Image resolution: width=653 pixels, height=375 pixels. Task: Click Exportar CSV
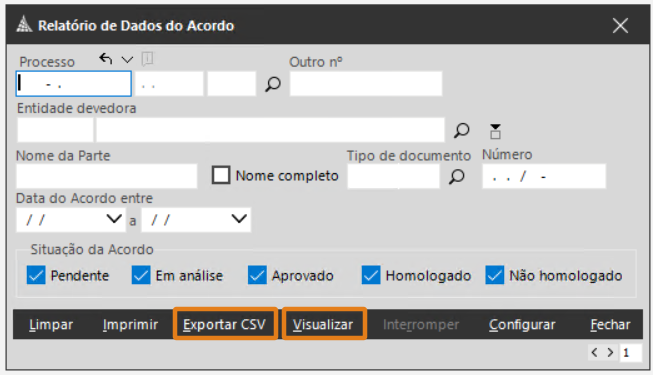224,324
